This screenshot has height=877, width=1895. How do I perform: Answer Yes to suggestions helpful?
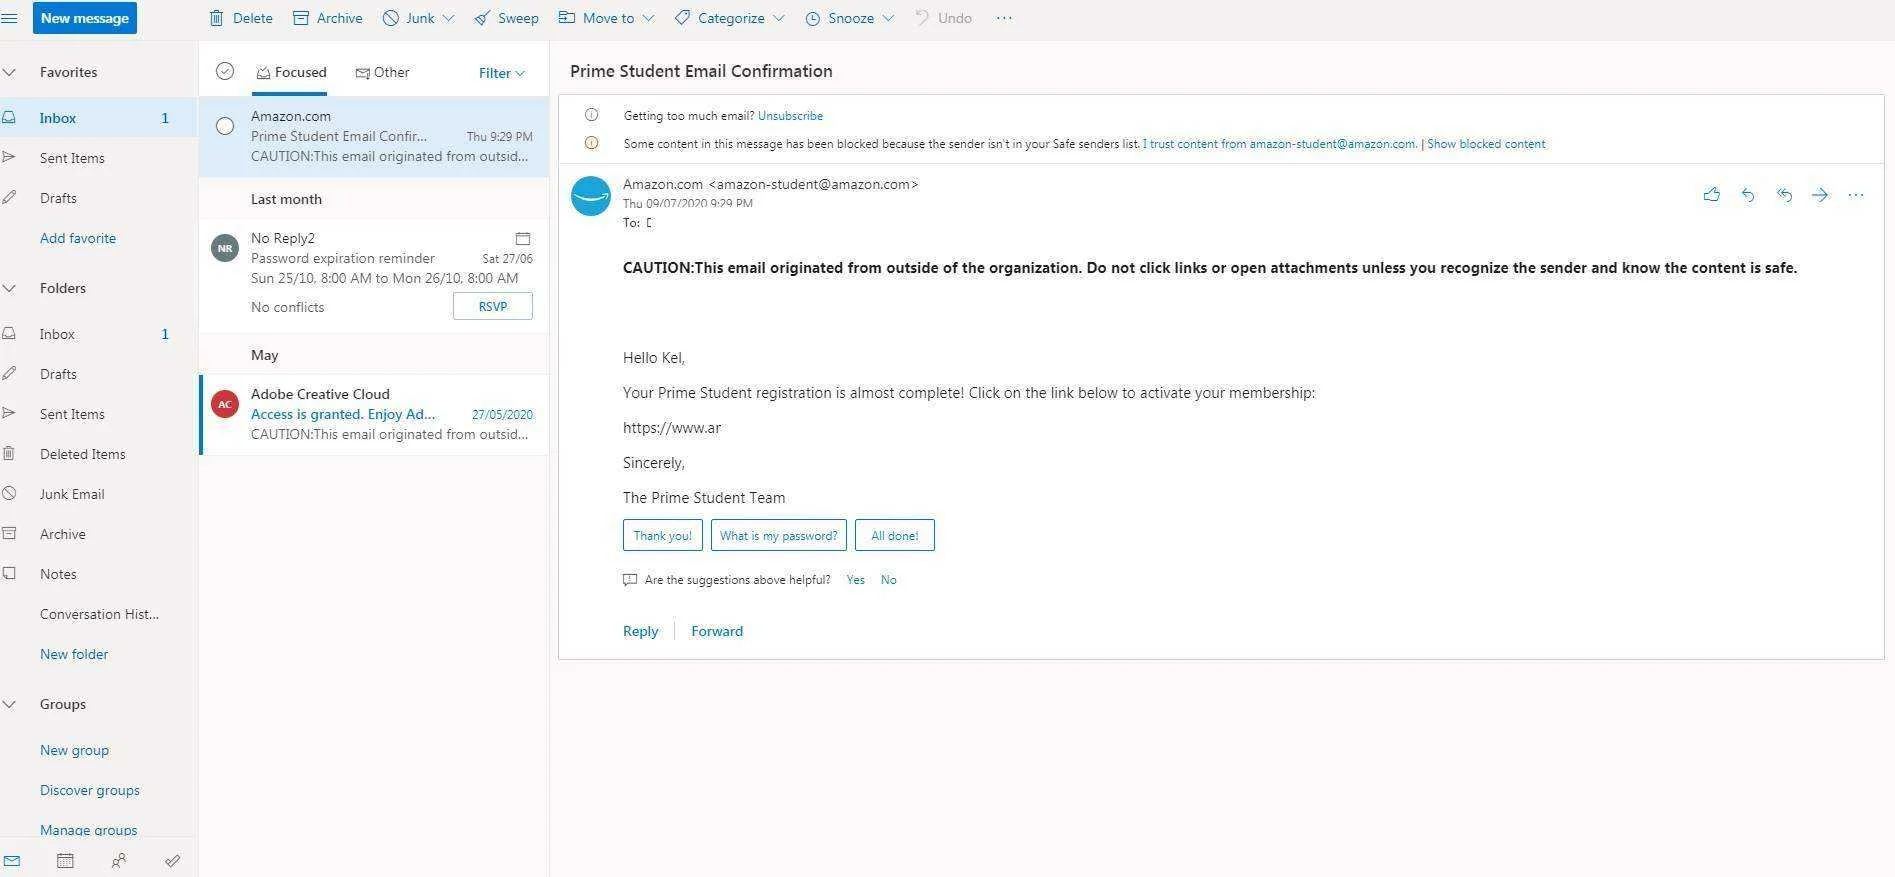[855, 580]
